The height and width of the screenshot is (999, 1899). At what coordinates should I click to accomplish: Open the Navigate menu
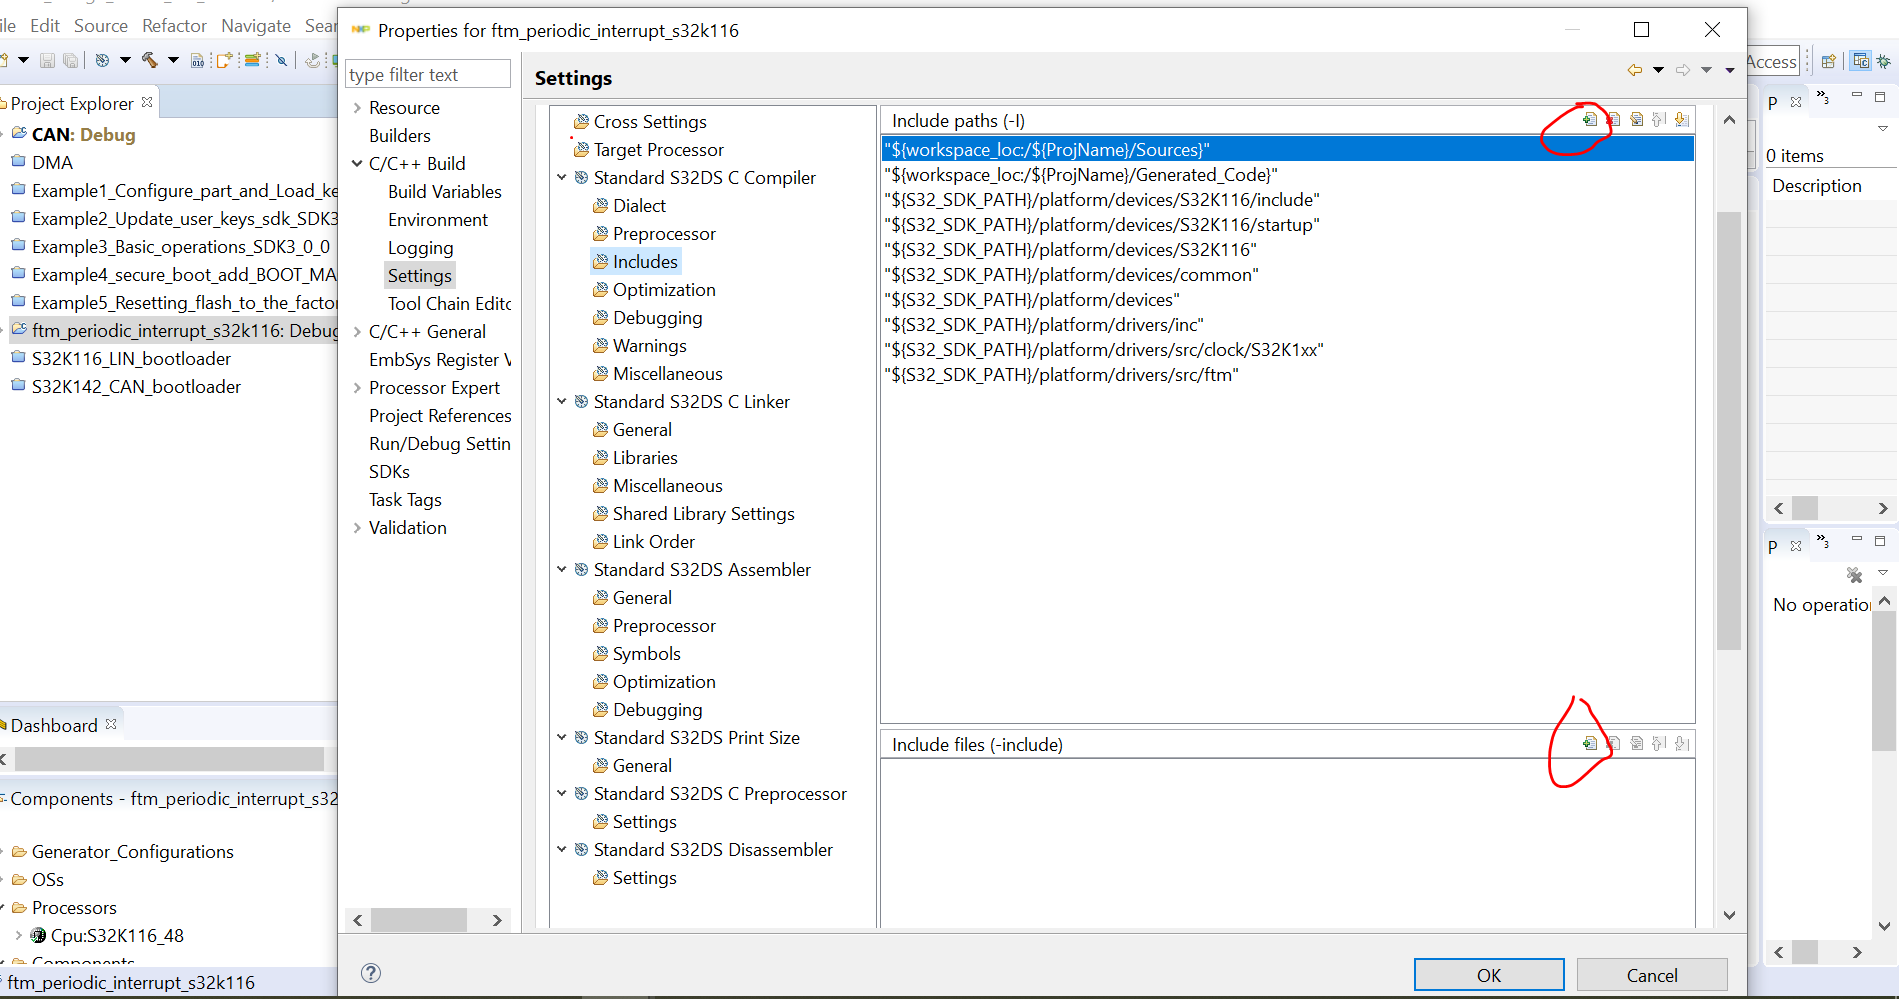coord(255,25)
